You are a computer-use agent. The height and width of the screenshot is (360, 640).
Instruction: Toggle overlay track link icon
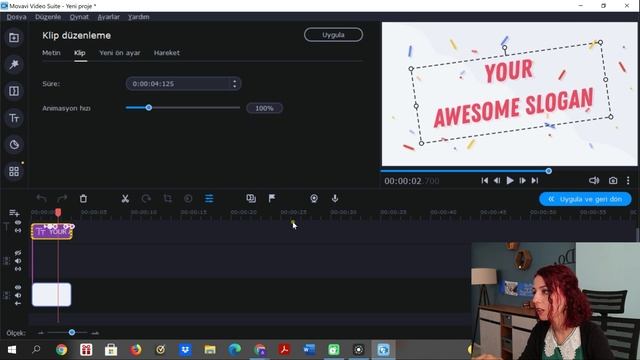[18, 269]
